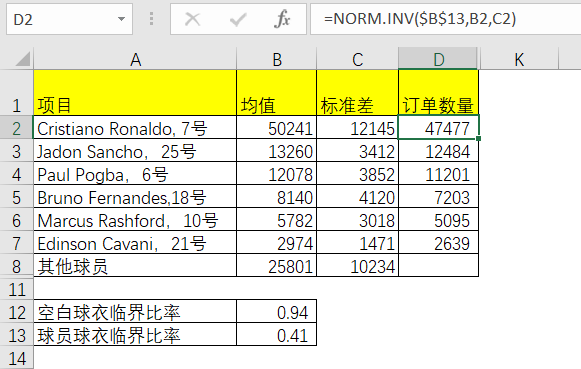Select cell 其他球员
The image size is (581, 369).
point(135,265)
